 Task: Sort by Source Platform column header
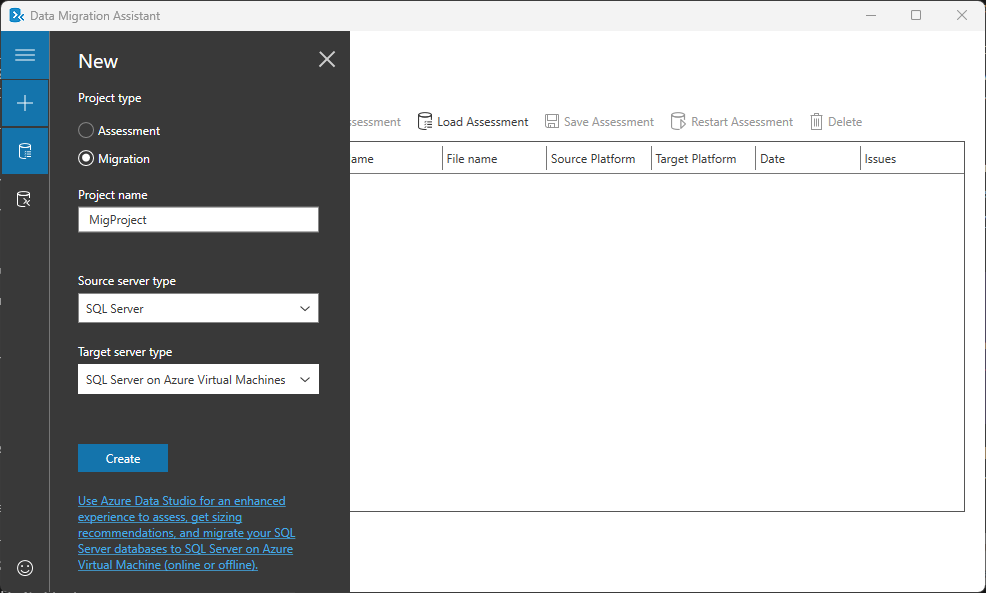[x=599, y=158]
